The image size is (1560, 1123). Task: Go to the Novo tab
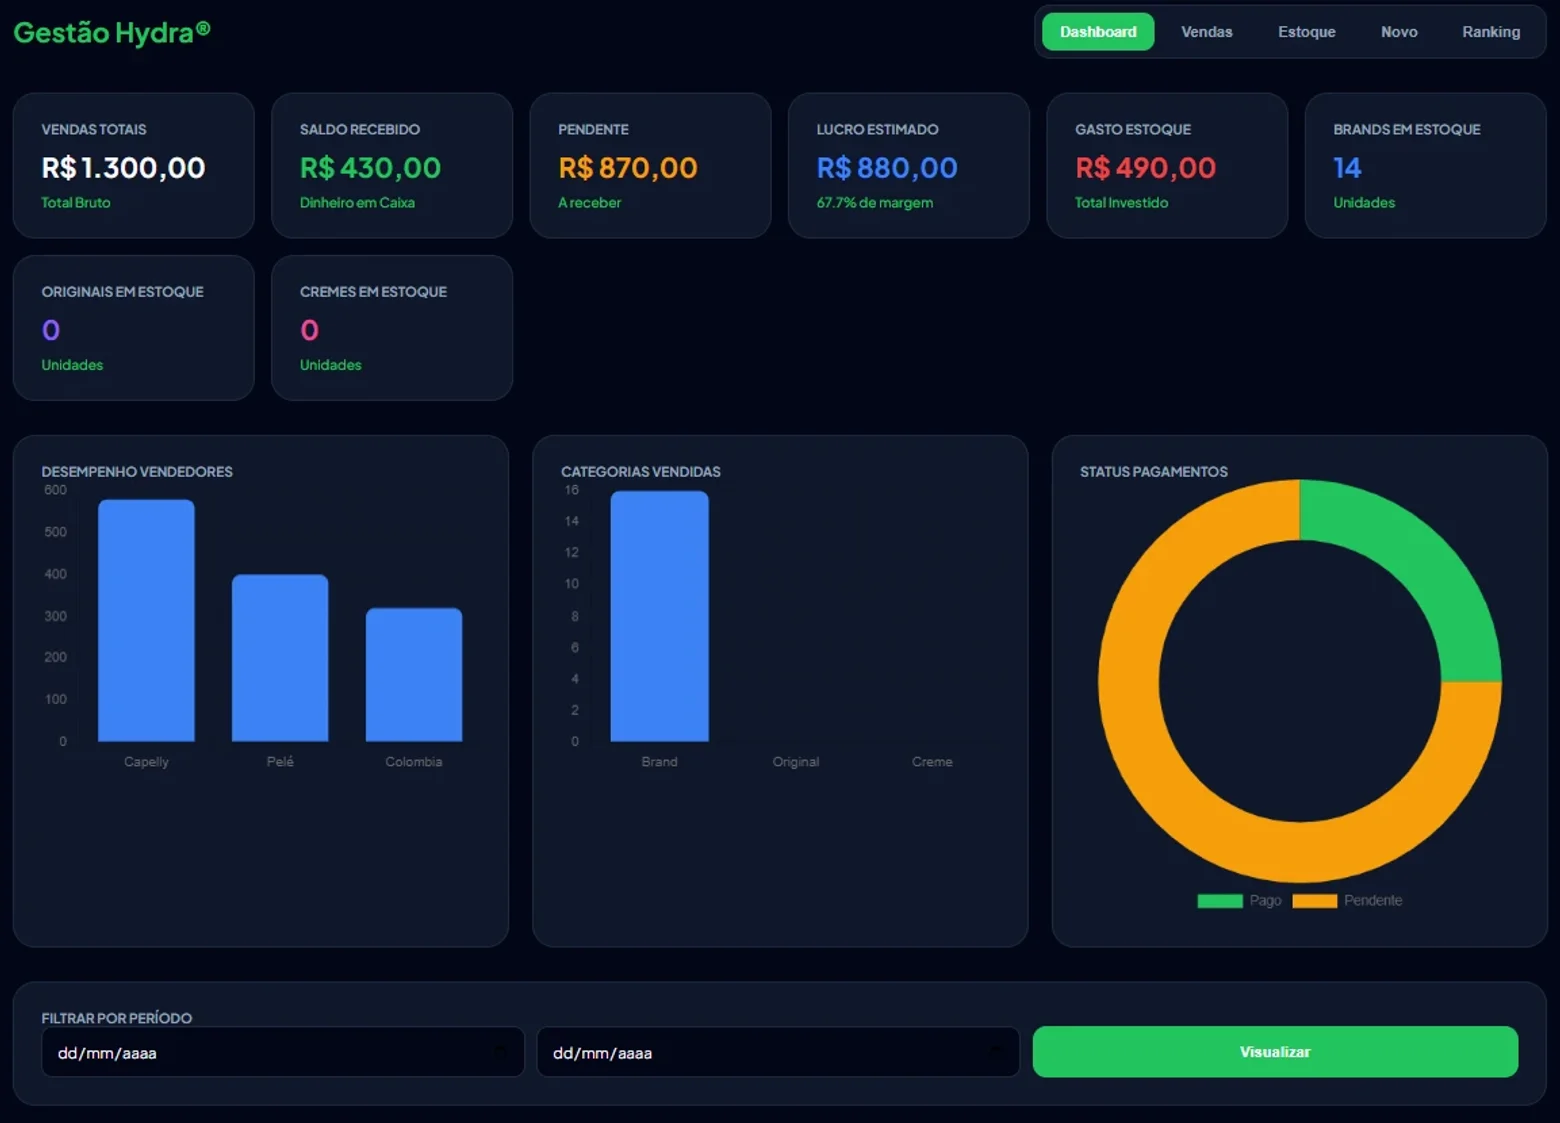click(1399, 32)
